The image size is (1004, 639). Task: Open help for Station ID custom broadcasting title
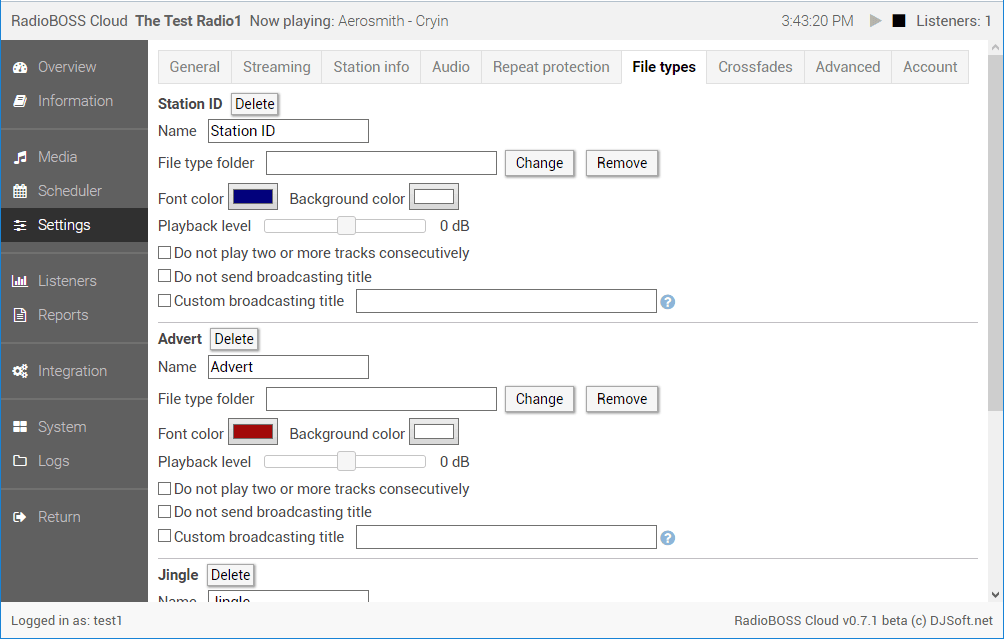667,301
